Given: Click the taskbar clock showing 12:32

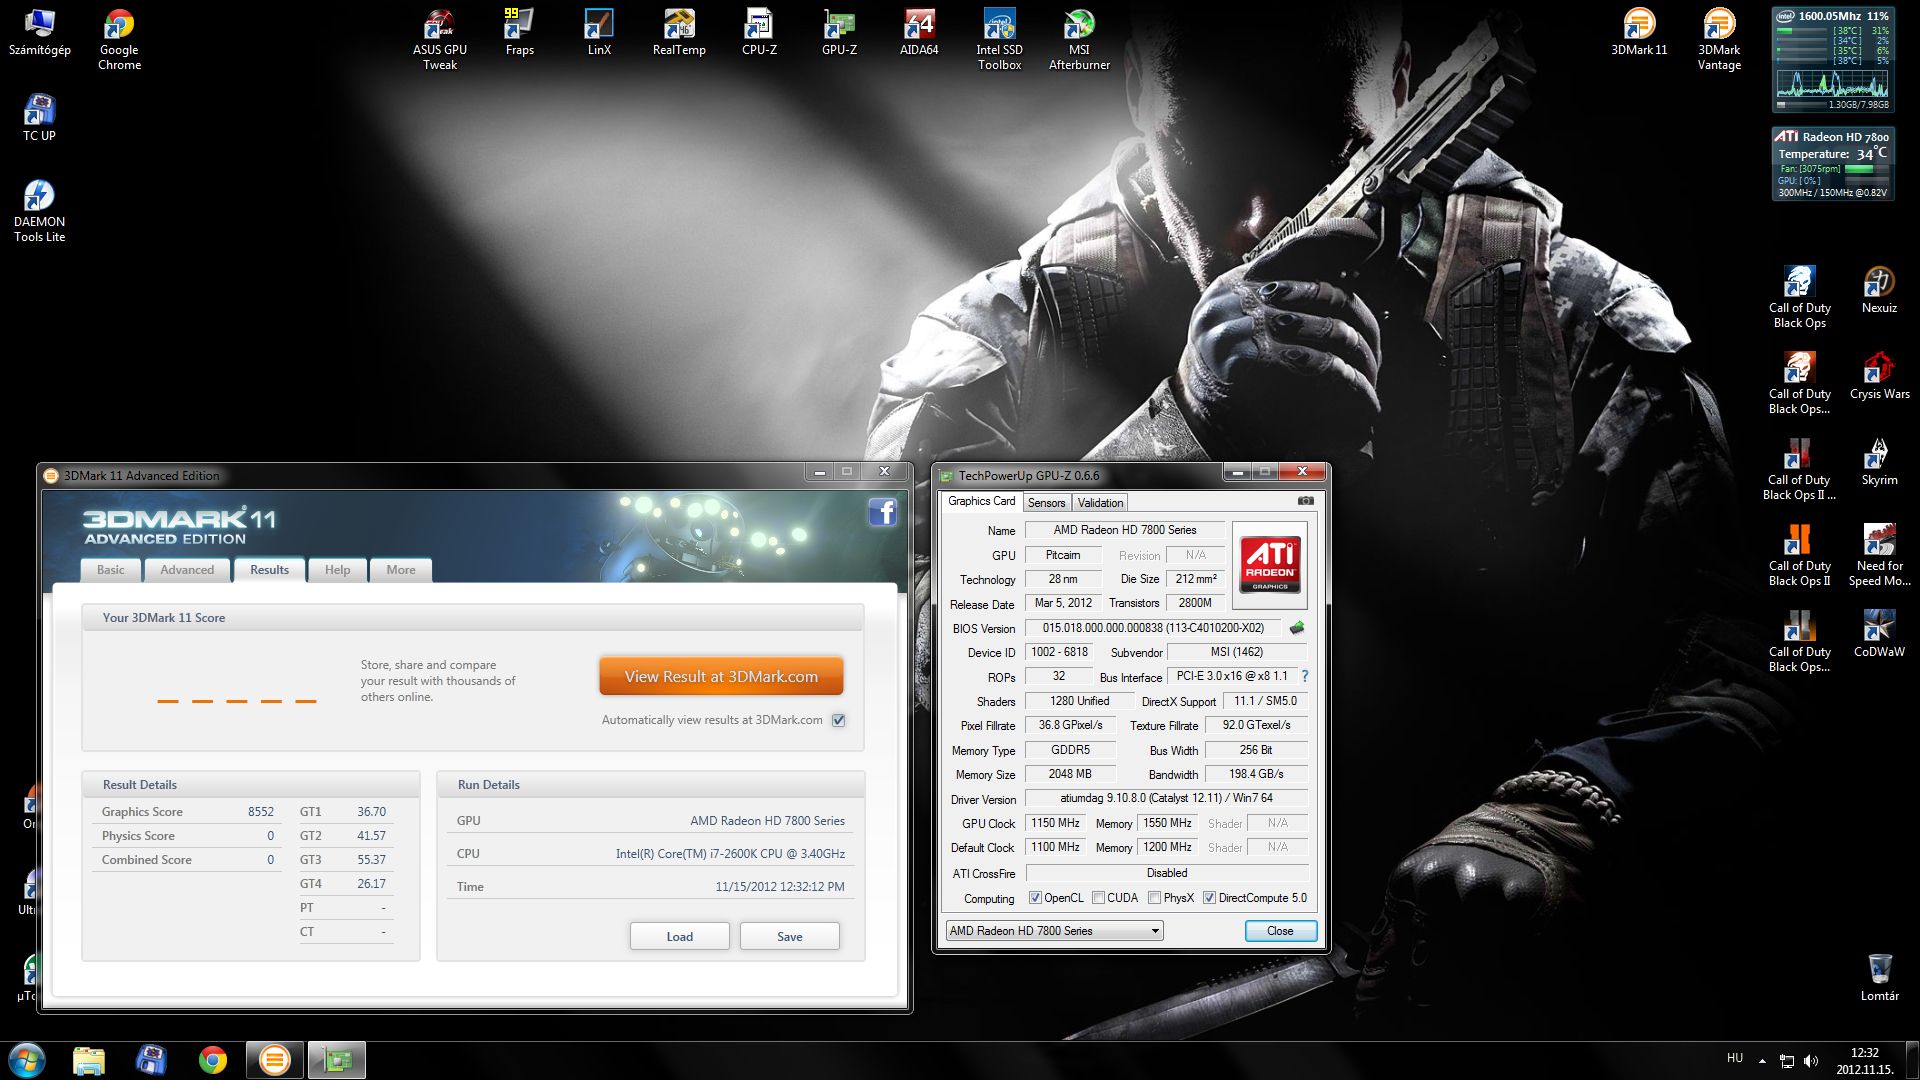Looking at the screenshot, I should (x=1864, y=1060).
